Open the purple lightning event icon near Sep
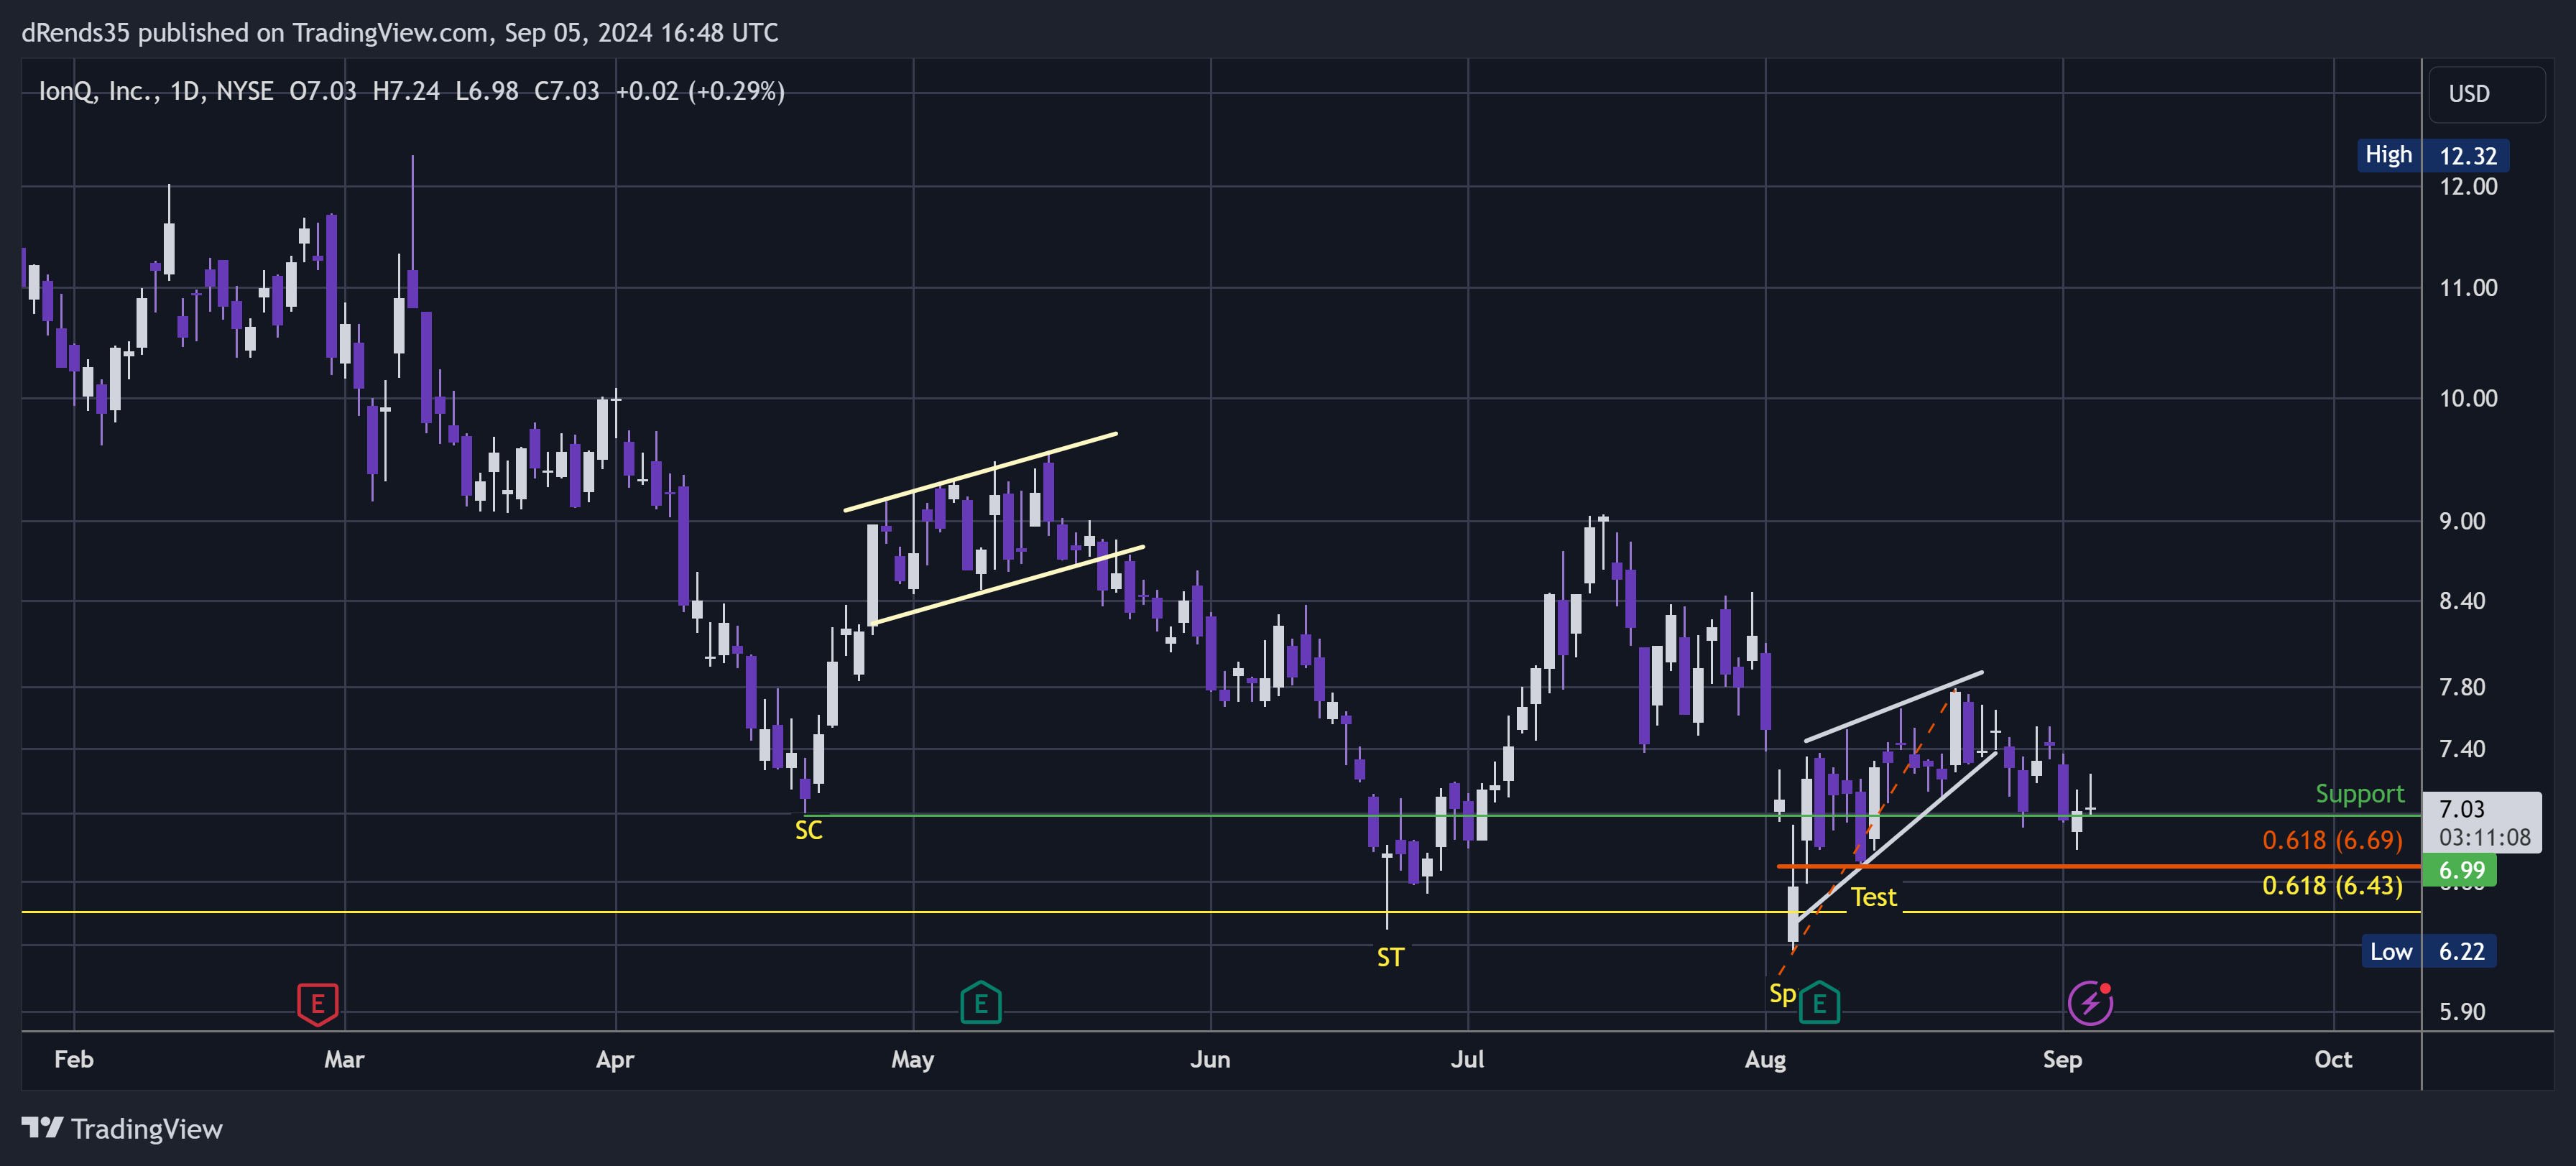This screenshot has width=2576, height=1166. click(2090, 1003)
